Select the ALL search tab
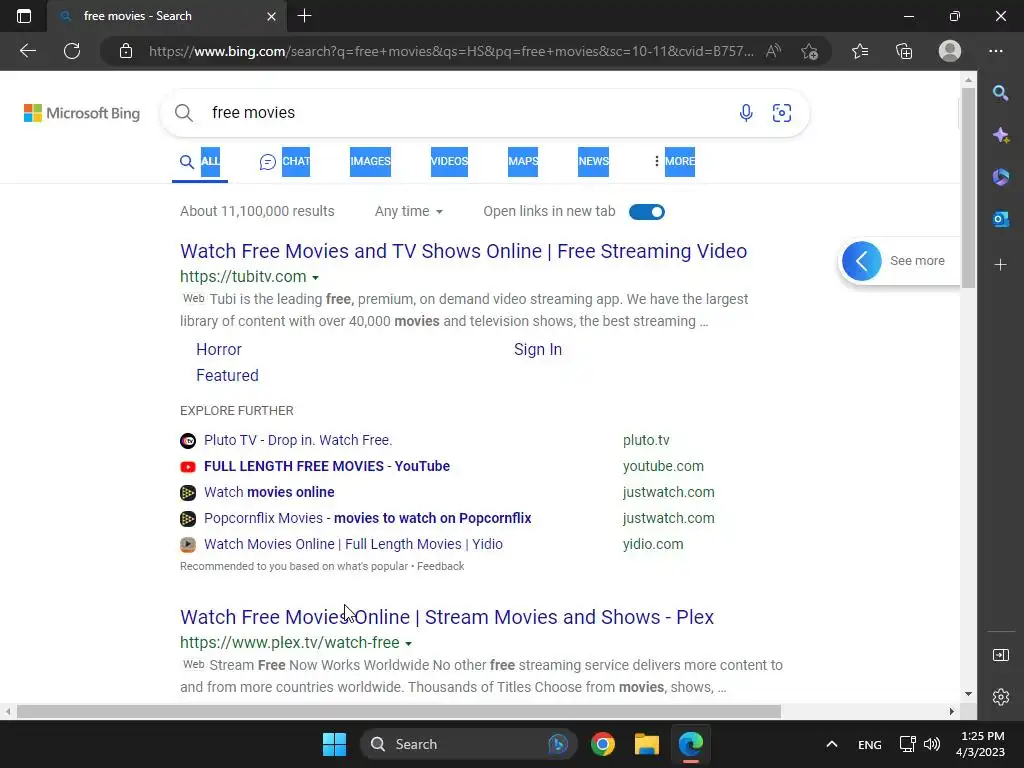Viewport: 1024px width, 768px height. point(200,161)
